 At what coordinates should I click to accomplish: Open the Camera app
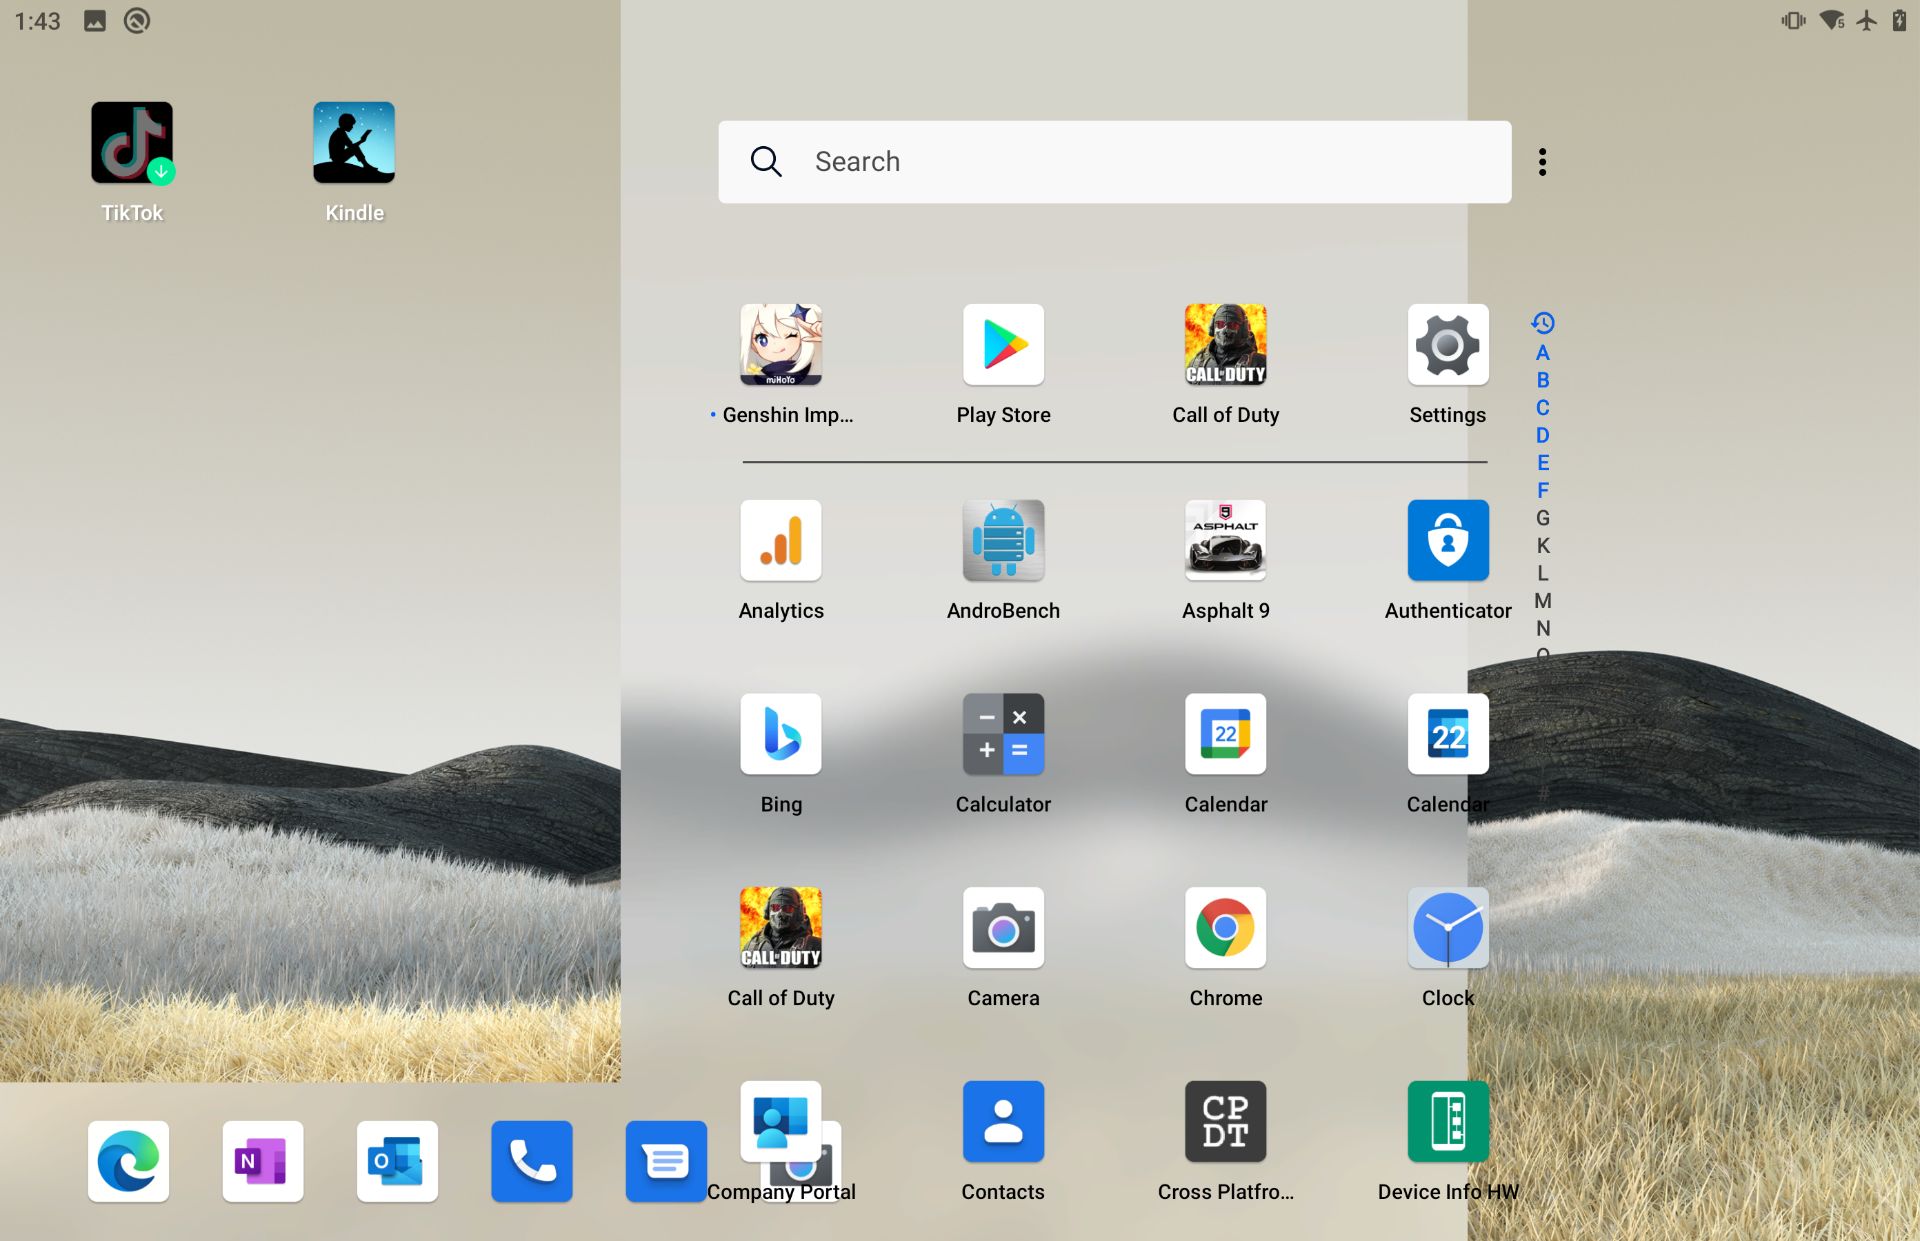pos(1003,928)
